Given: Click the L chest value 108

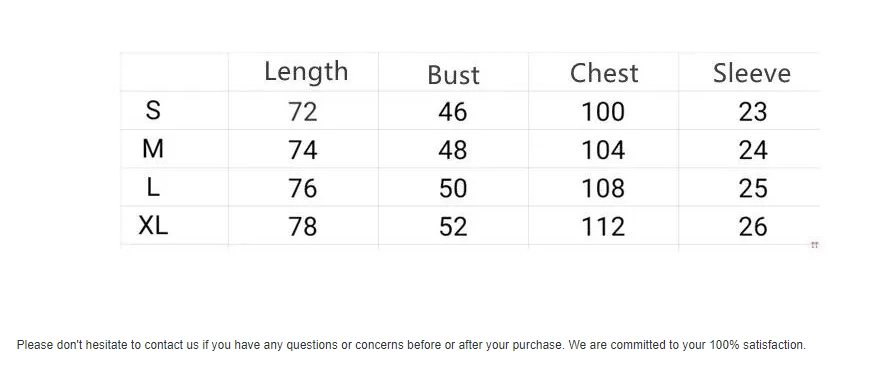Looking at the screenshot, I should coord(603,188).
